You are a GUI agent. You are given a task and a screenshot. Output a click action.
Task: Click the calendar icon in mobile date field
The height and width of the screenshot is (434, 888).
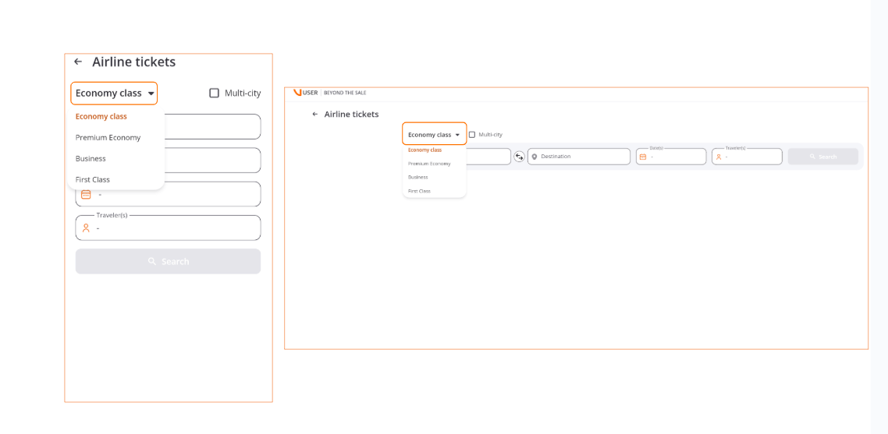(86, 194)
